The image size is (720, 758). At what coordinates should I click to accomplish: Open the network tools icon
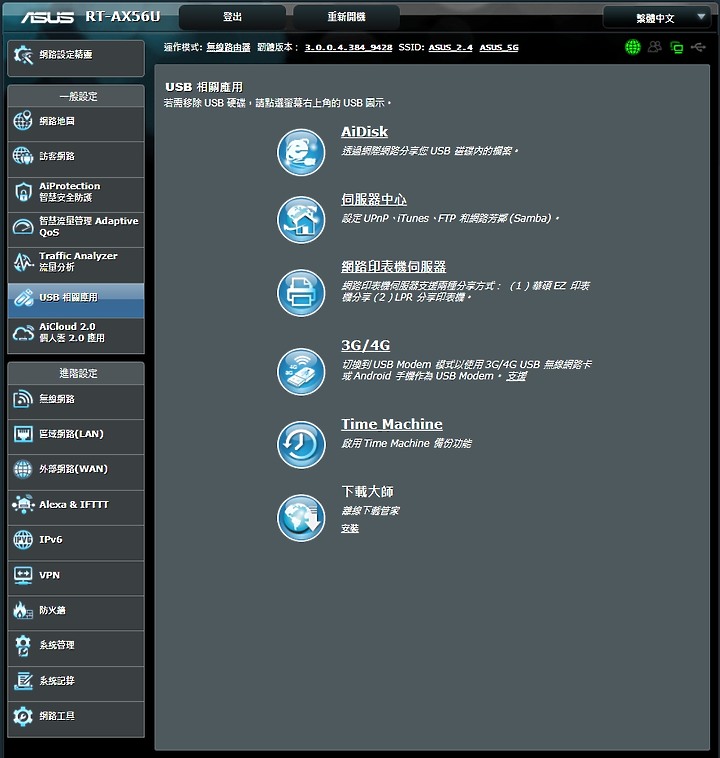pyautogui.click(x=23, y=716)
